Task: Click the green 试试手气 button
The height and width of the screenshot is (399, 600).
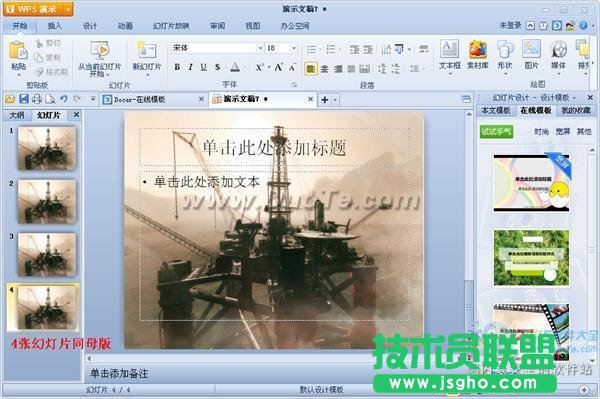Action: click(496, 132)
